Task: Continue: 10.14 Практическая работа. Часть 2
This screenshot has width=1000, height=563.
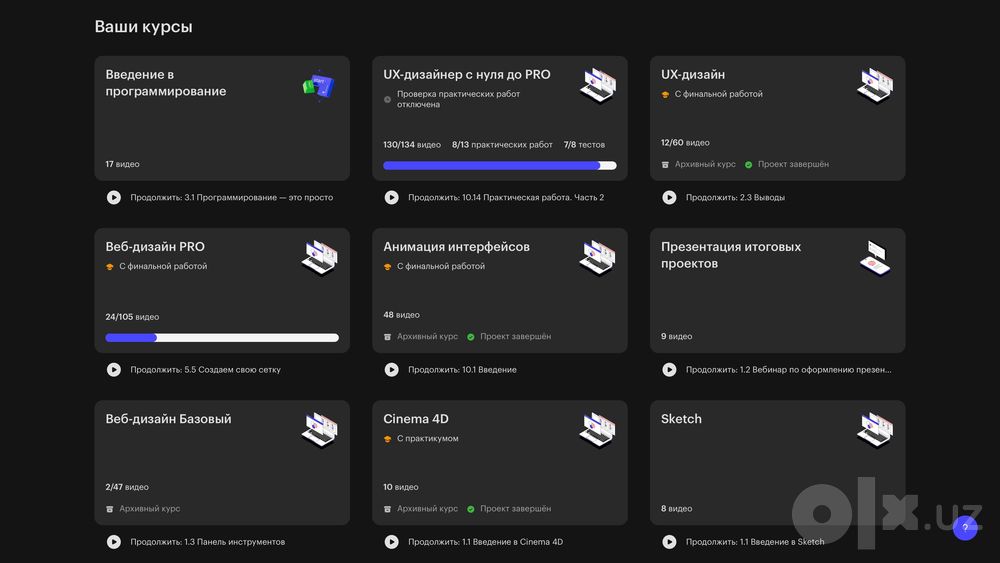Action: (506, 198)
